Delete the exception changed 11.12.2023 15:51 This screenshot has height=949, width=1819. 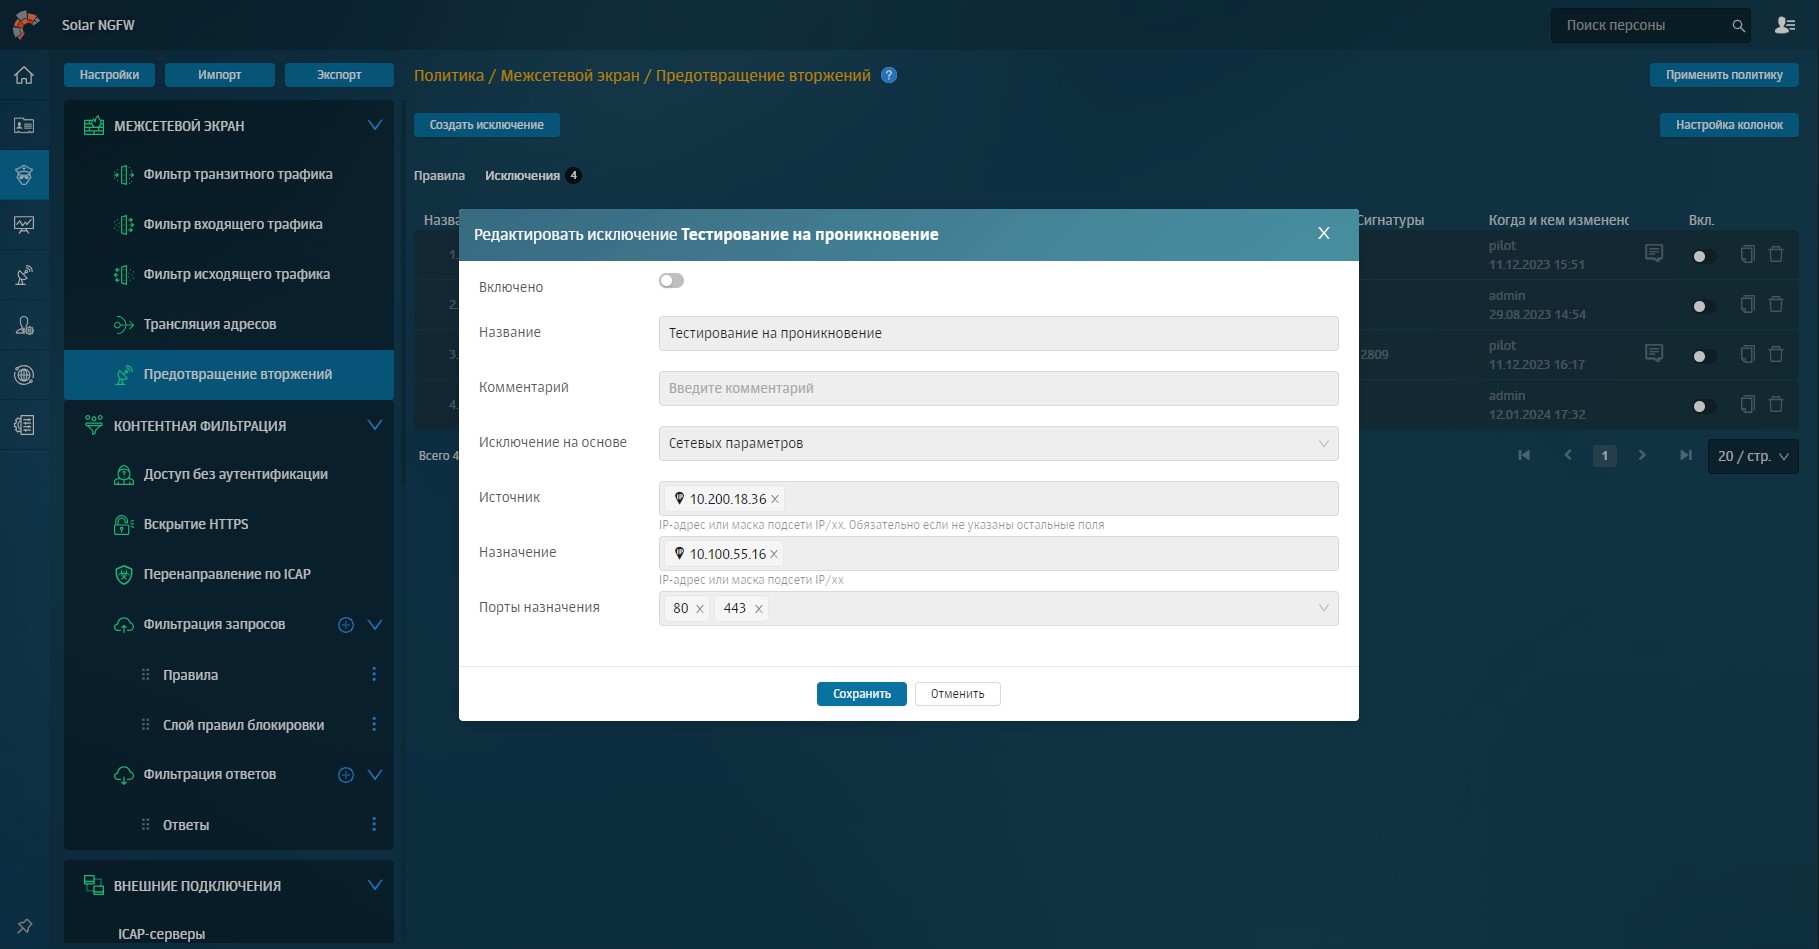pos(1776,254)
